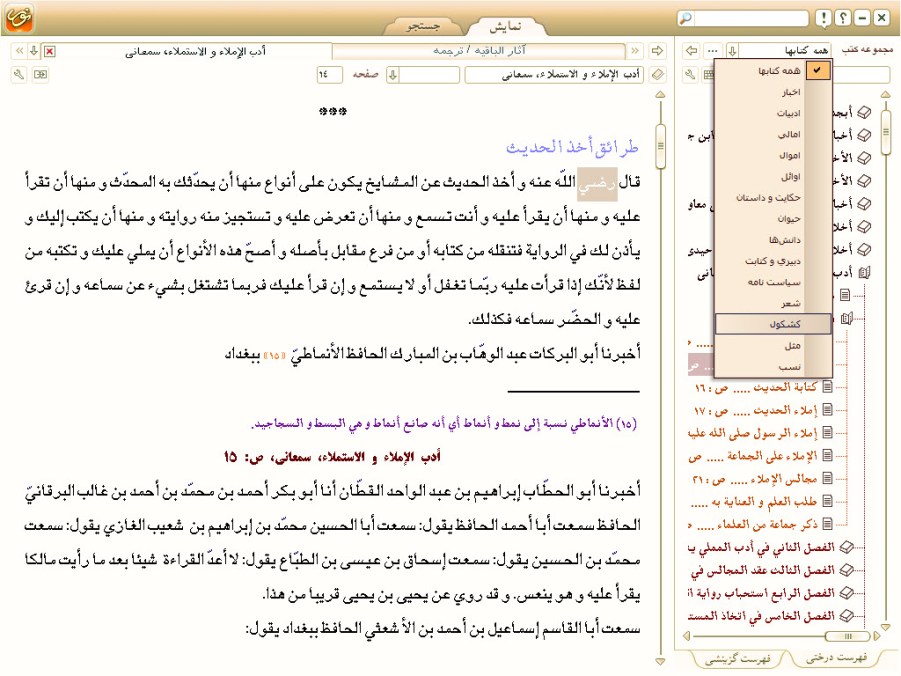Open the book collection dropdown arrow

[x=732, y=51]
